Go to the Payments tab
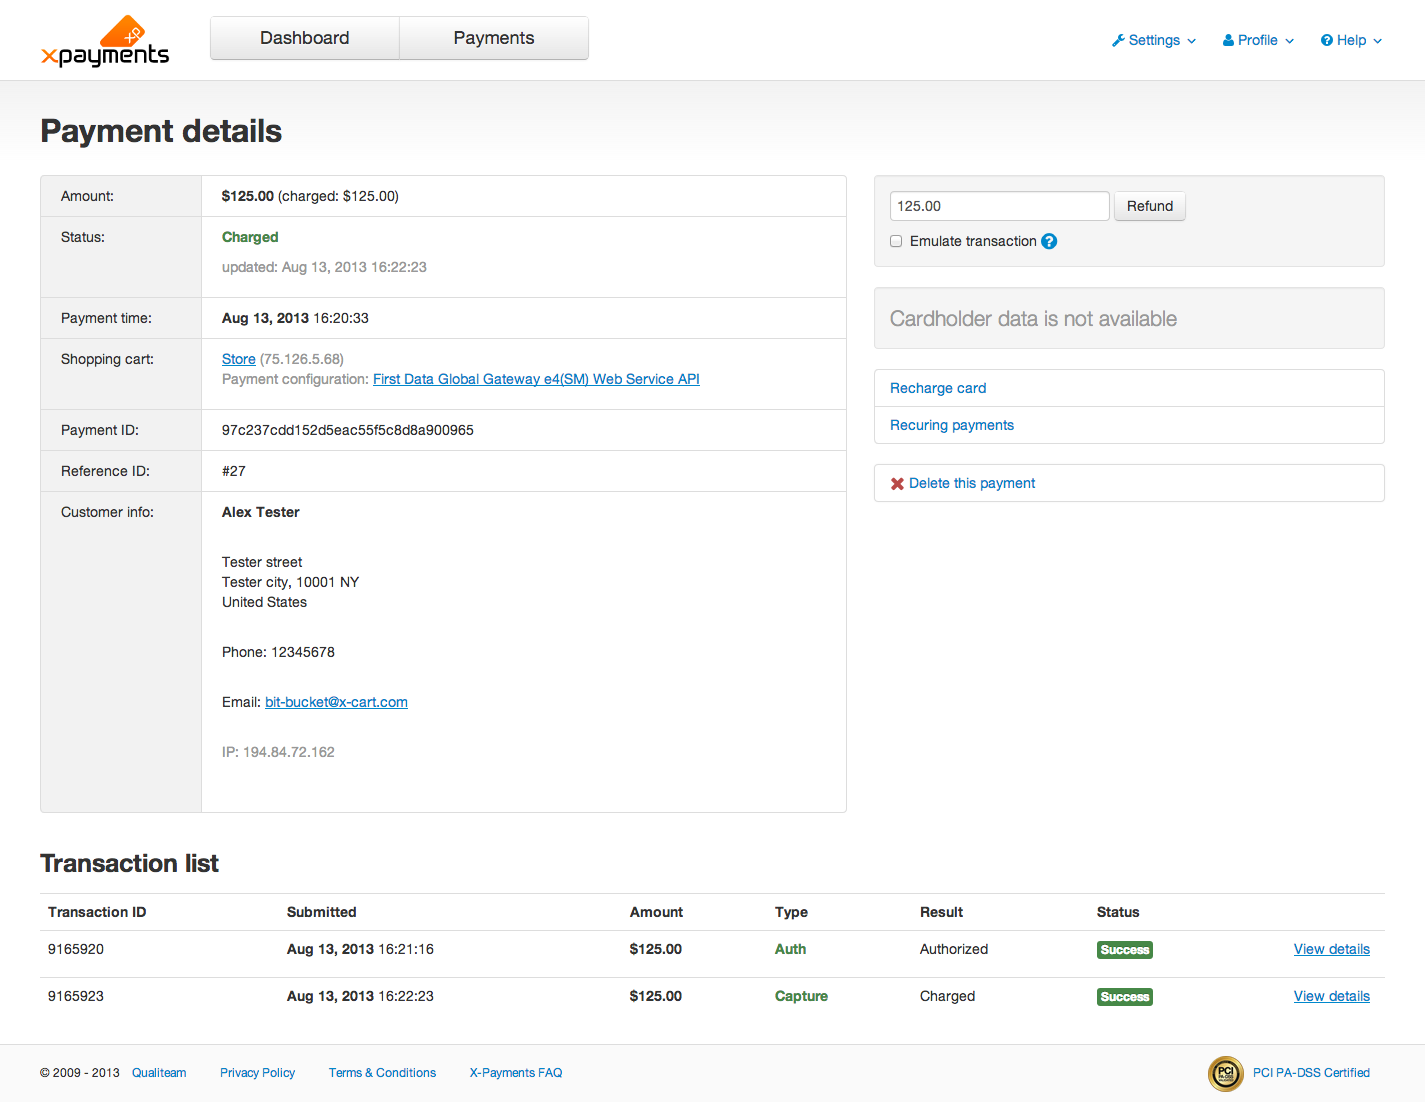1425x1102 pixels. pos(494,38)
